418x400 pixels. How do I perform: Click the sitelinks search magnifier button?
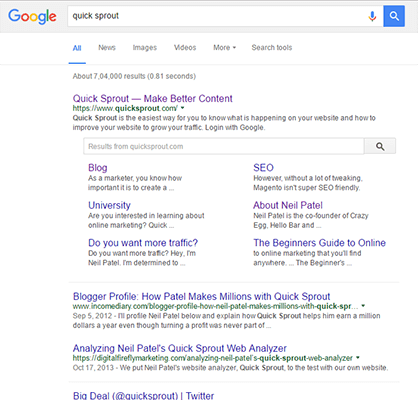(380, 146)
